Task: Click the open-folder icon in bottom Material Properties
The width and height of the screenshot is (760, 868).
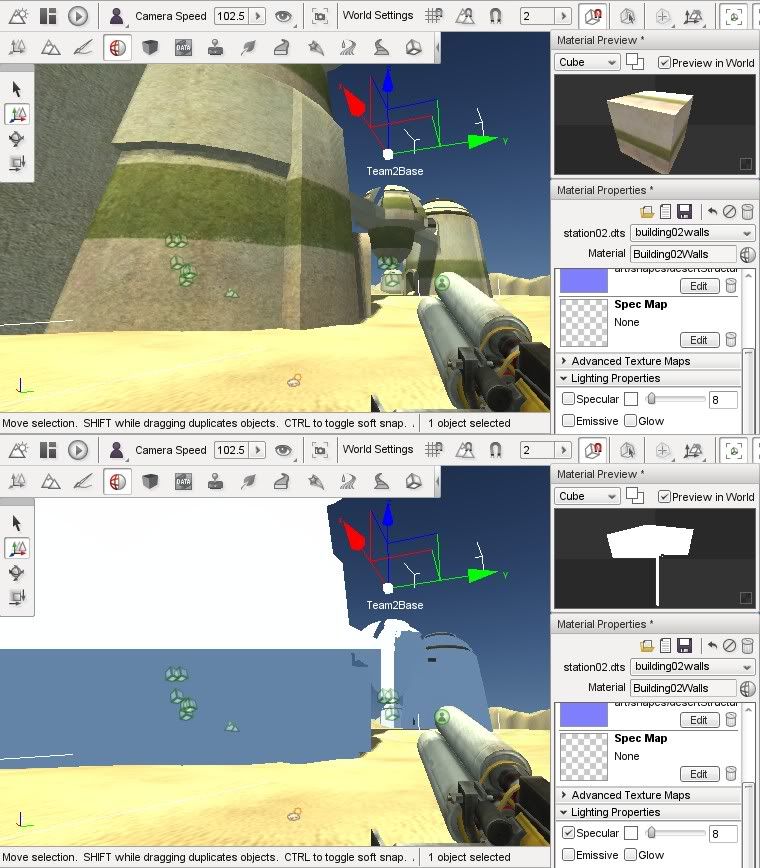Action: (x=647, y=646)
